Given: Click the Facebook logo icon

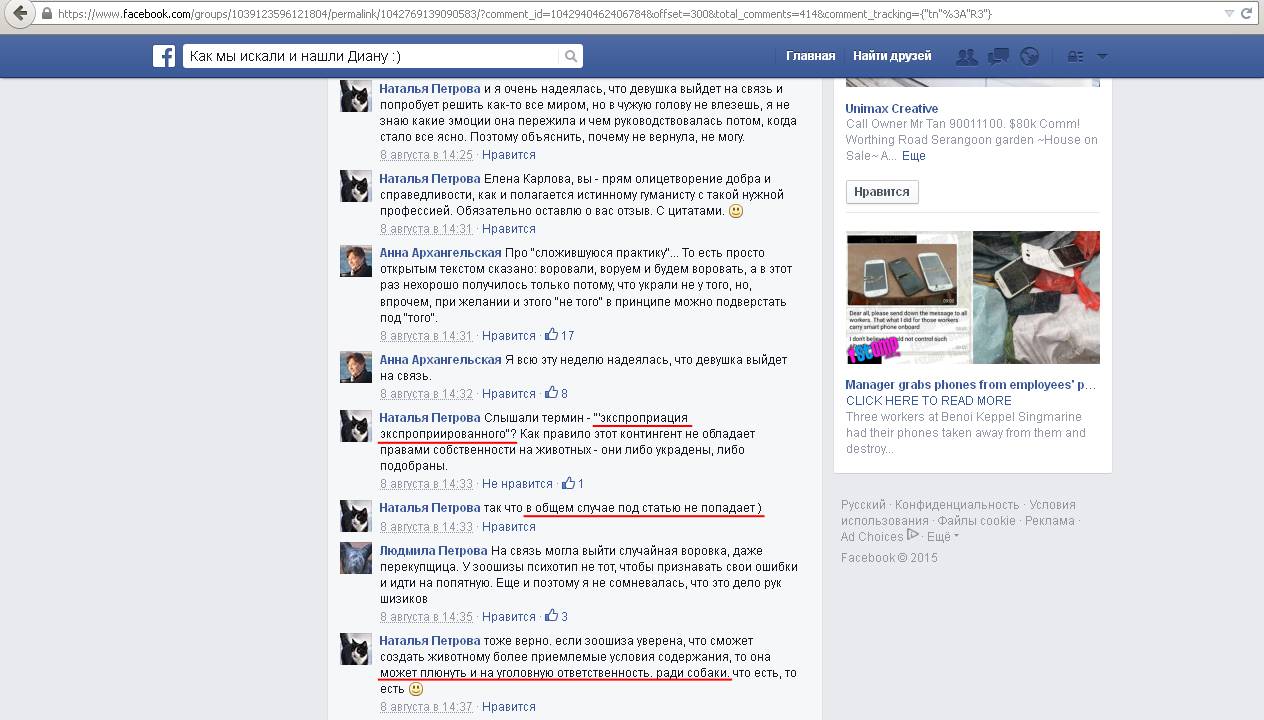Looking at the screenshot, I should pyautogui.click(x=164, y=56).
